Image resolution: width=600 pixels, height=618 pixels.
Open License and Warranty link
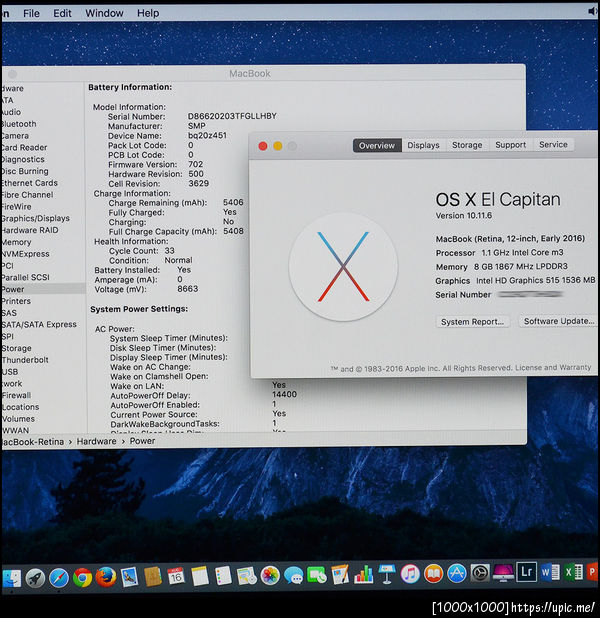click(553, 367)
